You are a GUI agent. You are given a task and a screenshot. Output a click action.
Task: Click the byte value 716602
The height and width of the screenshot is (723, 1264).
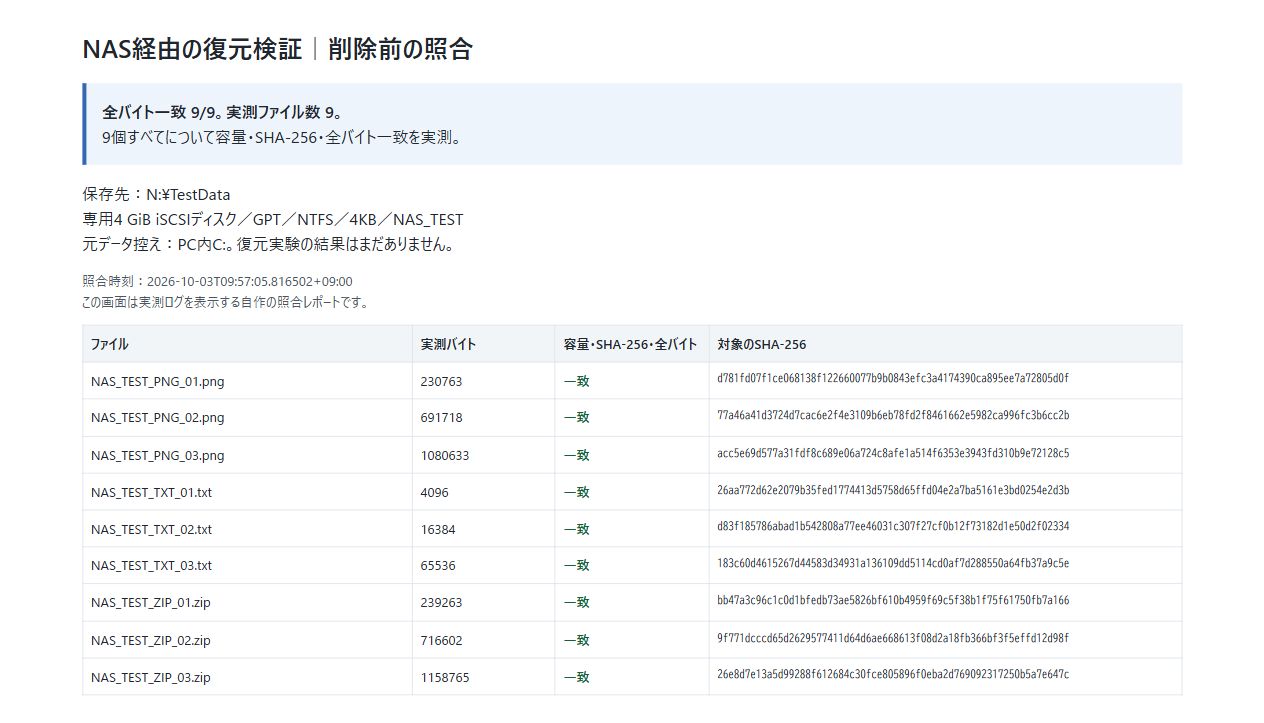[x=442, y=640]
